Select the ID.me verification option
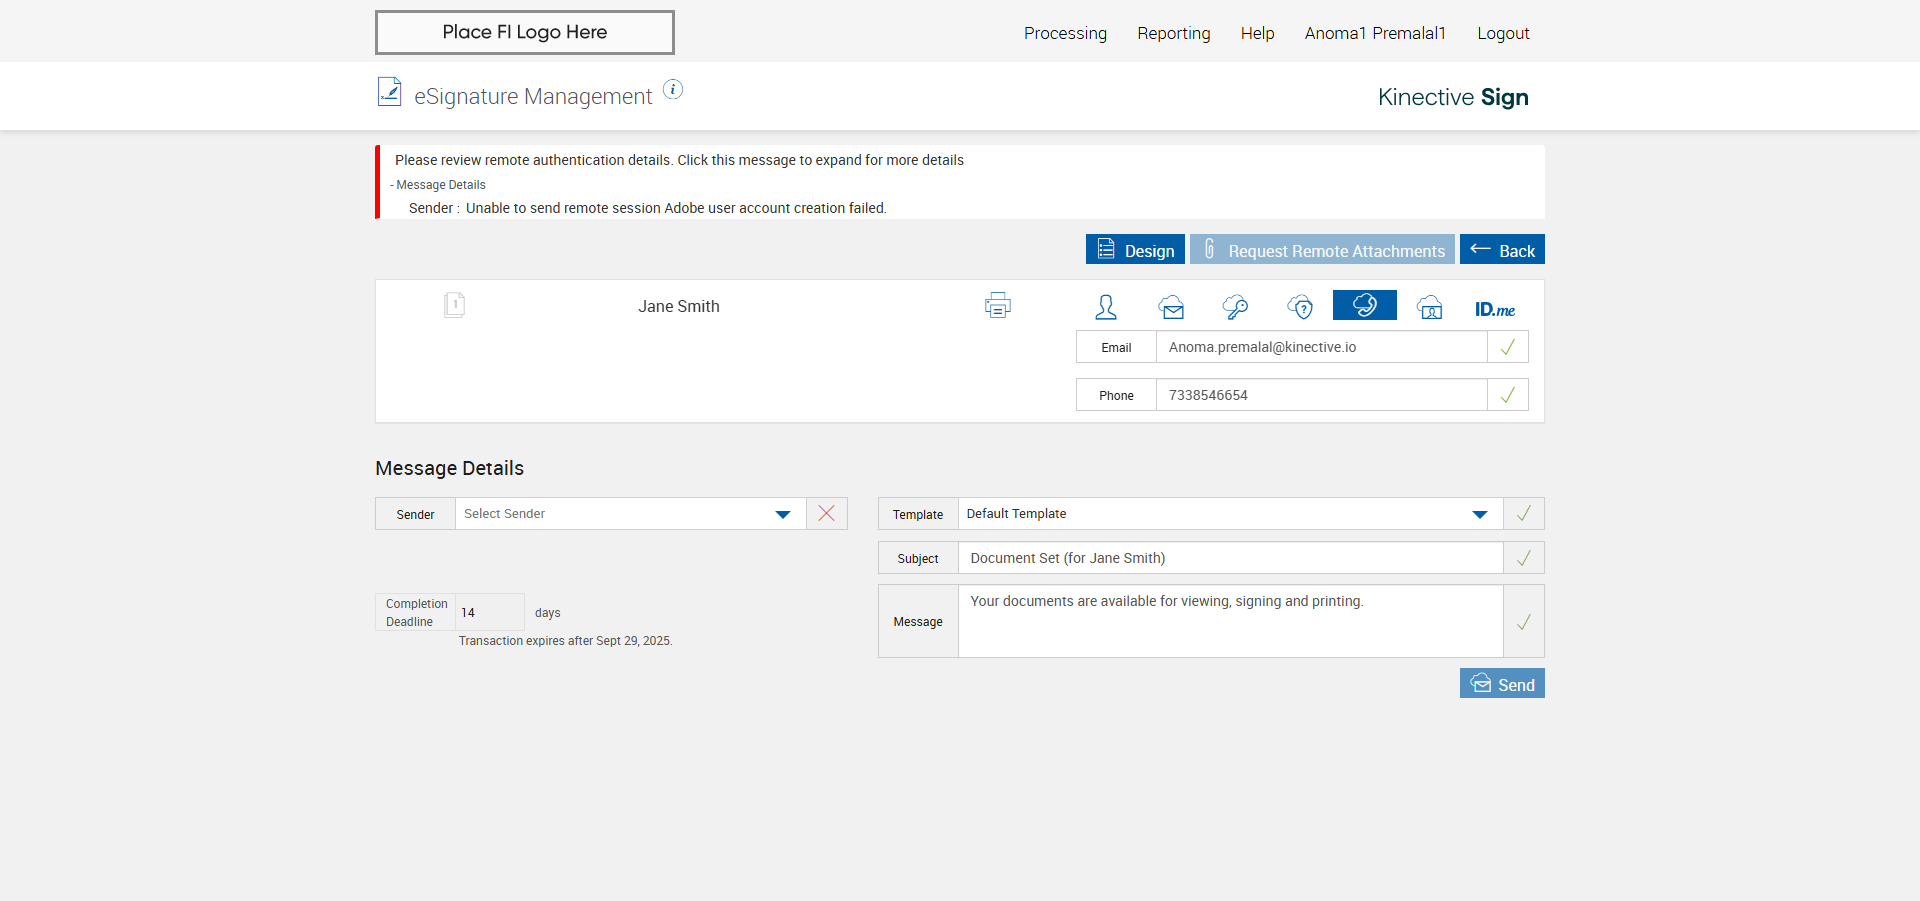 click(x=1494, y=309)
